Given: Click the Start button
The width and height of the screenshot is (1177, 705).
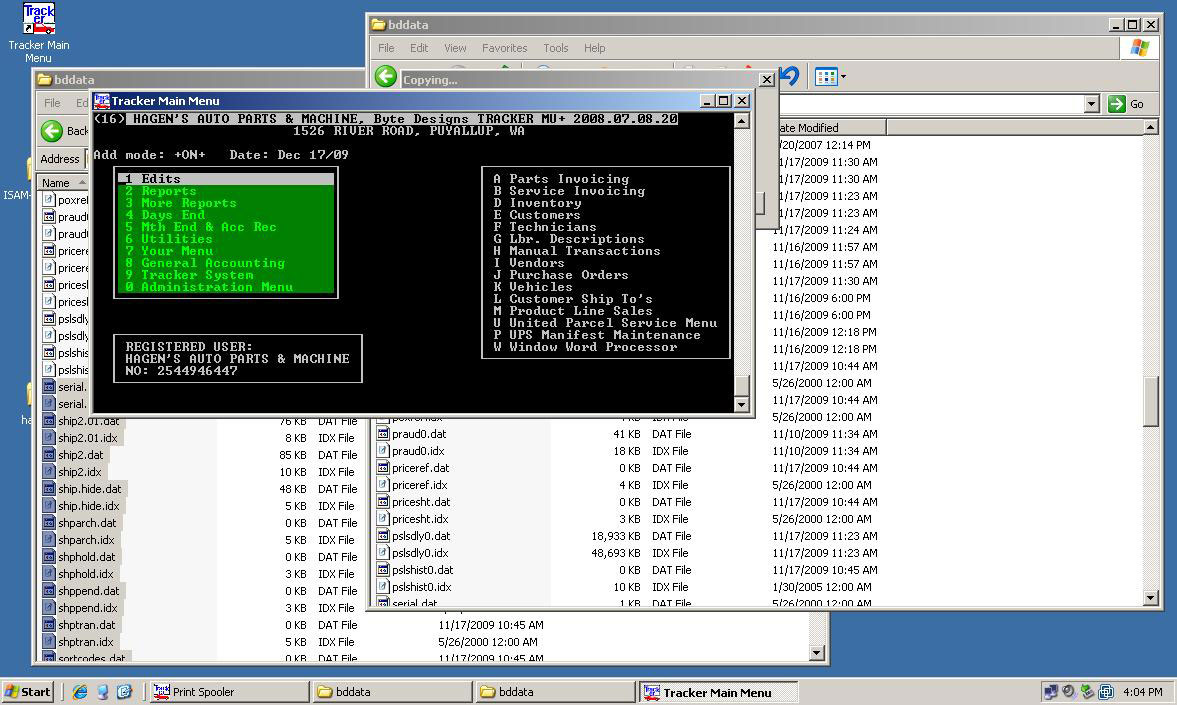Looking at the screenshot, I should [x=28, y=691].
